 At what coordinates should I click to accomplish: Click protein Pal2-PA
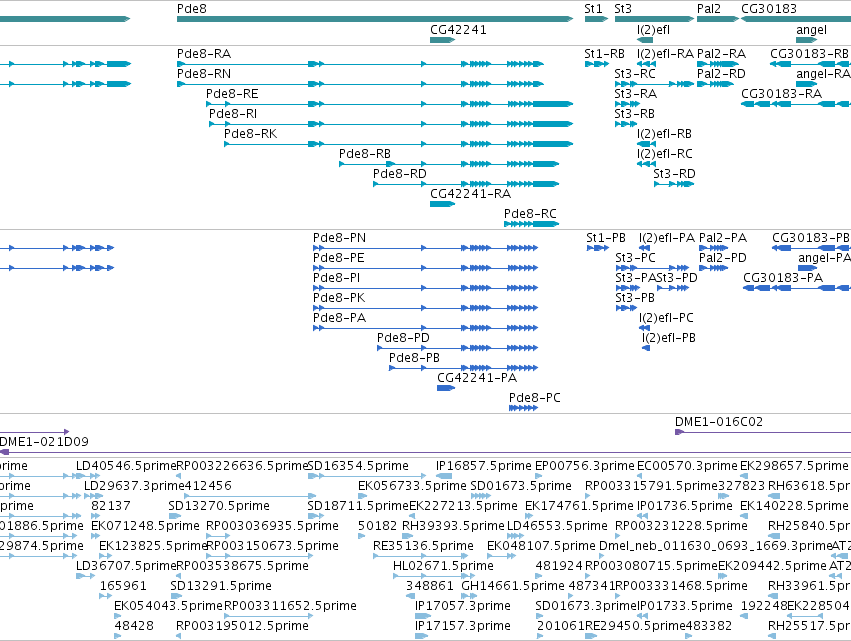pyautogui.click(x=714, y=248)
